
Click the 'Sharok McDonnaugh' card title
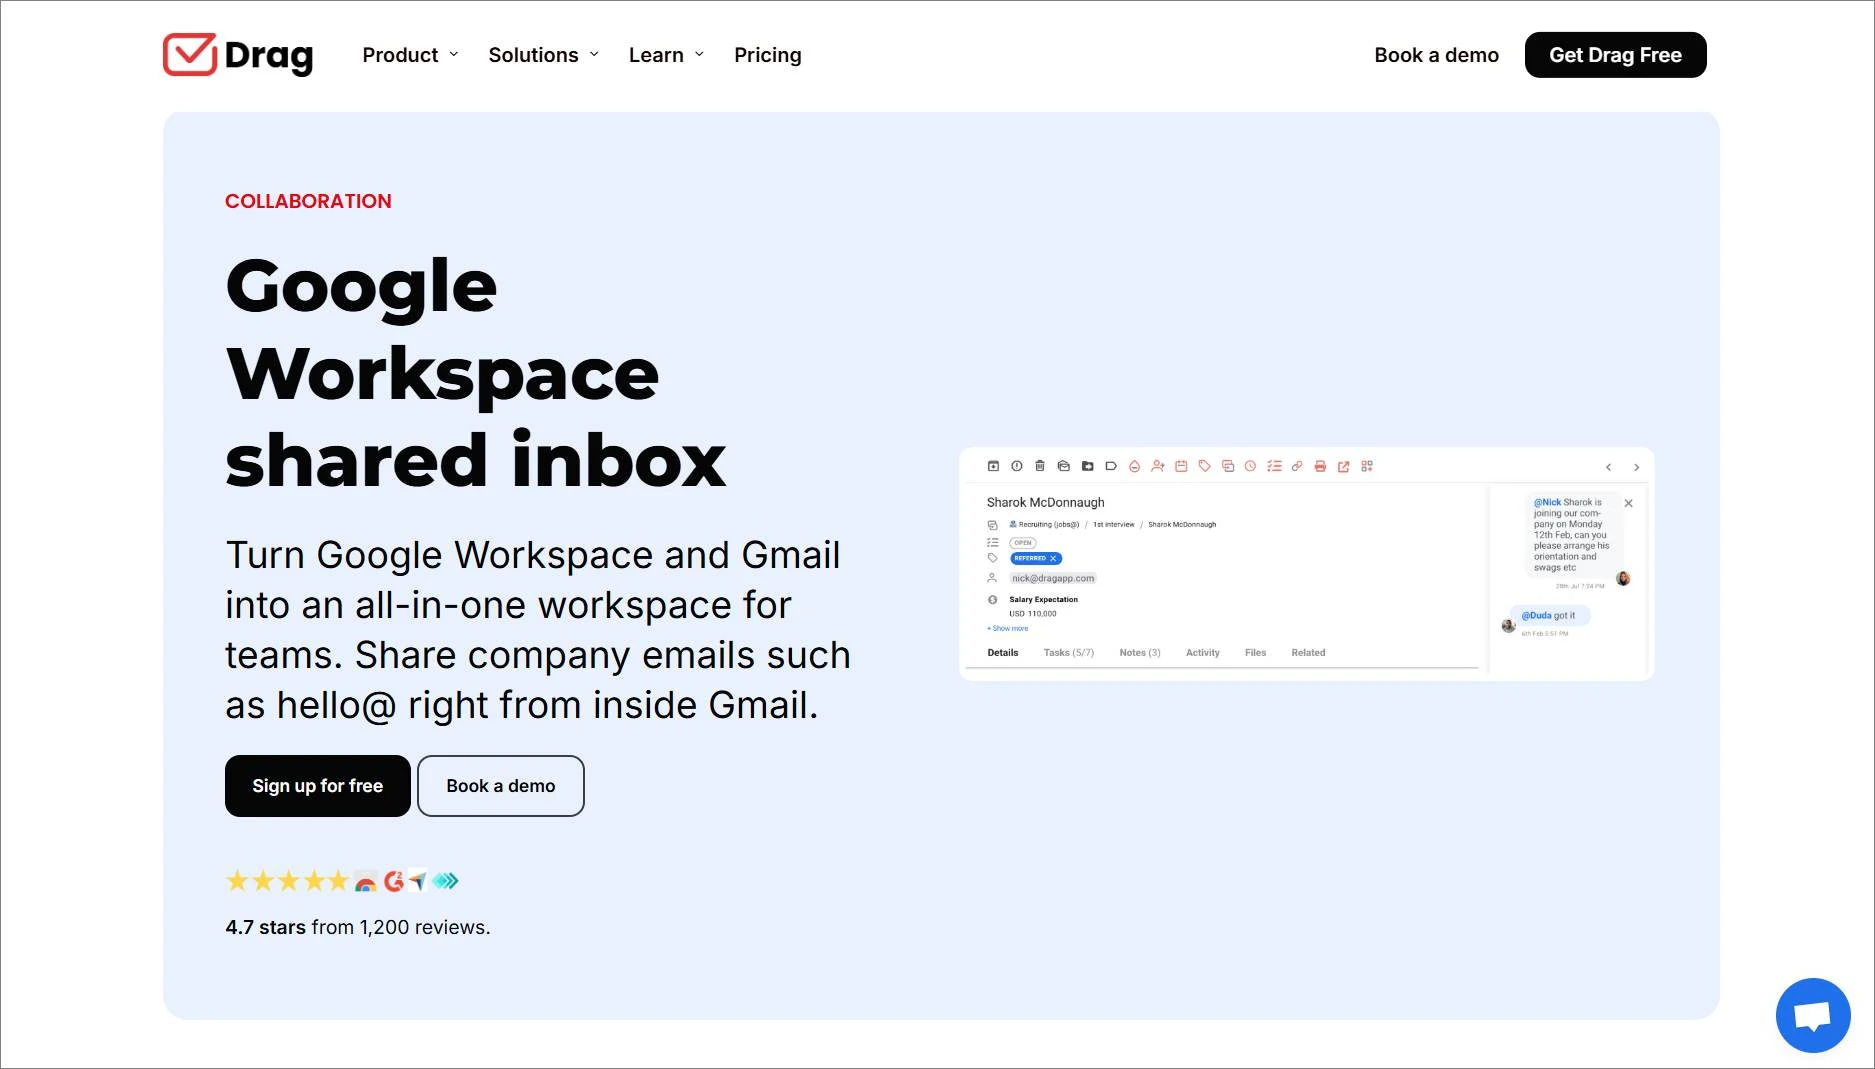click(1046, 502)
